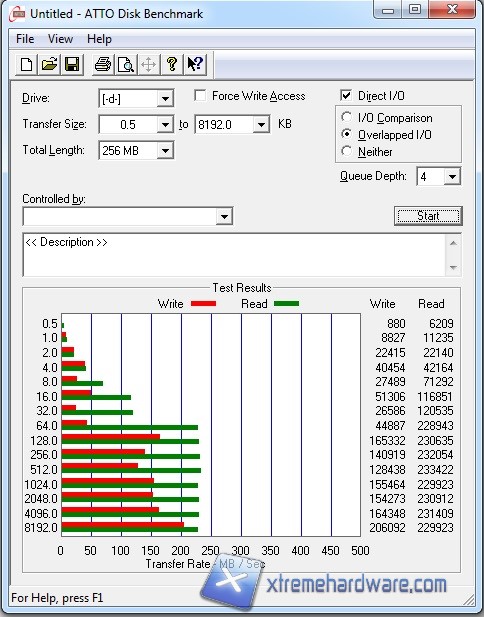Save results with the floppy disk icon
The image size is (484, 617).
coord(72,64)
